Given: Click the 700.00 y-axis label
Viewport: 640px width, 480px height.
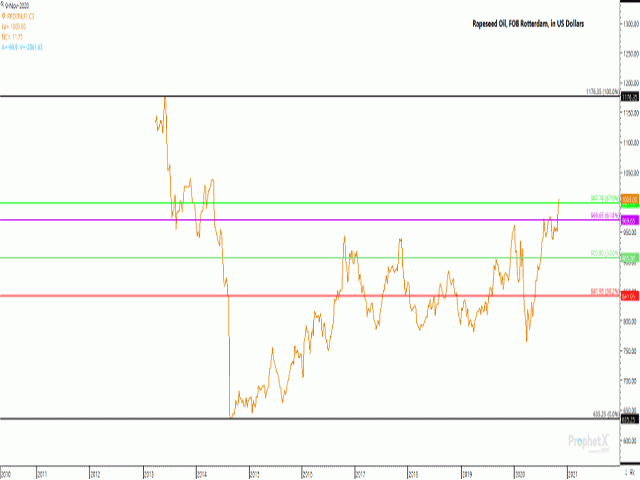Looking at the screenshot, I should [631, 381].
